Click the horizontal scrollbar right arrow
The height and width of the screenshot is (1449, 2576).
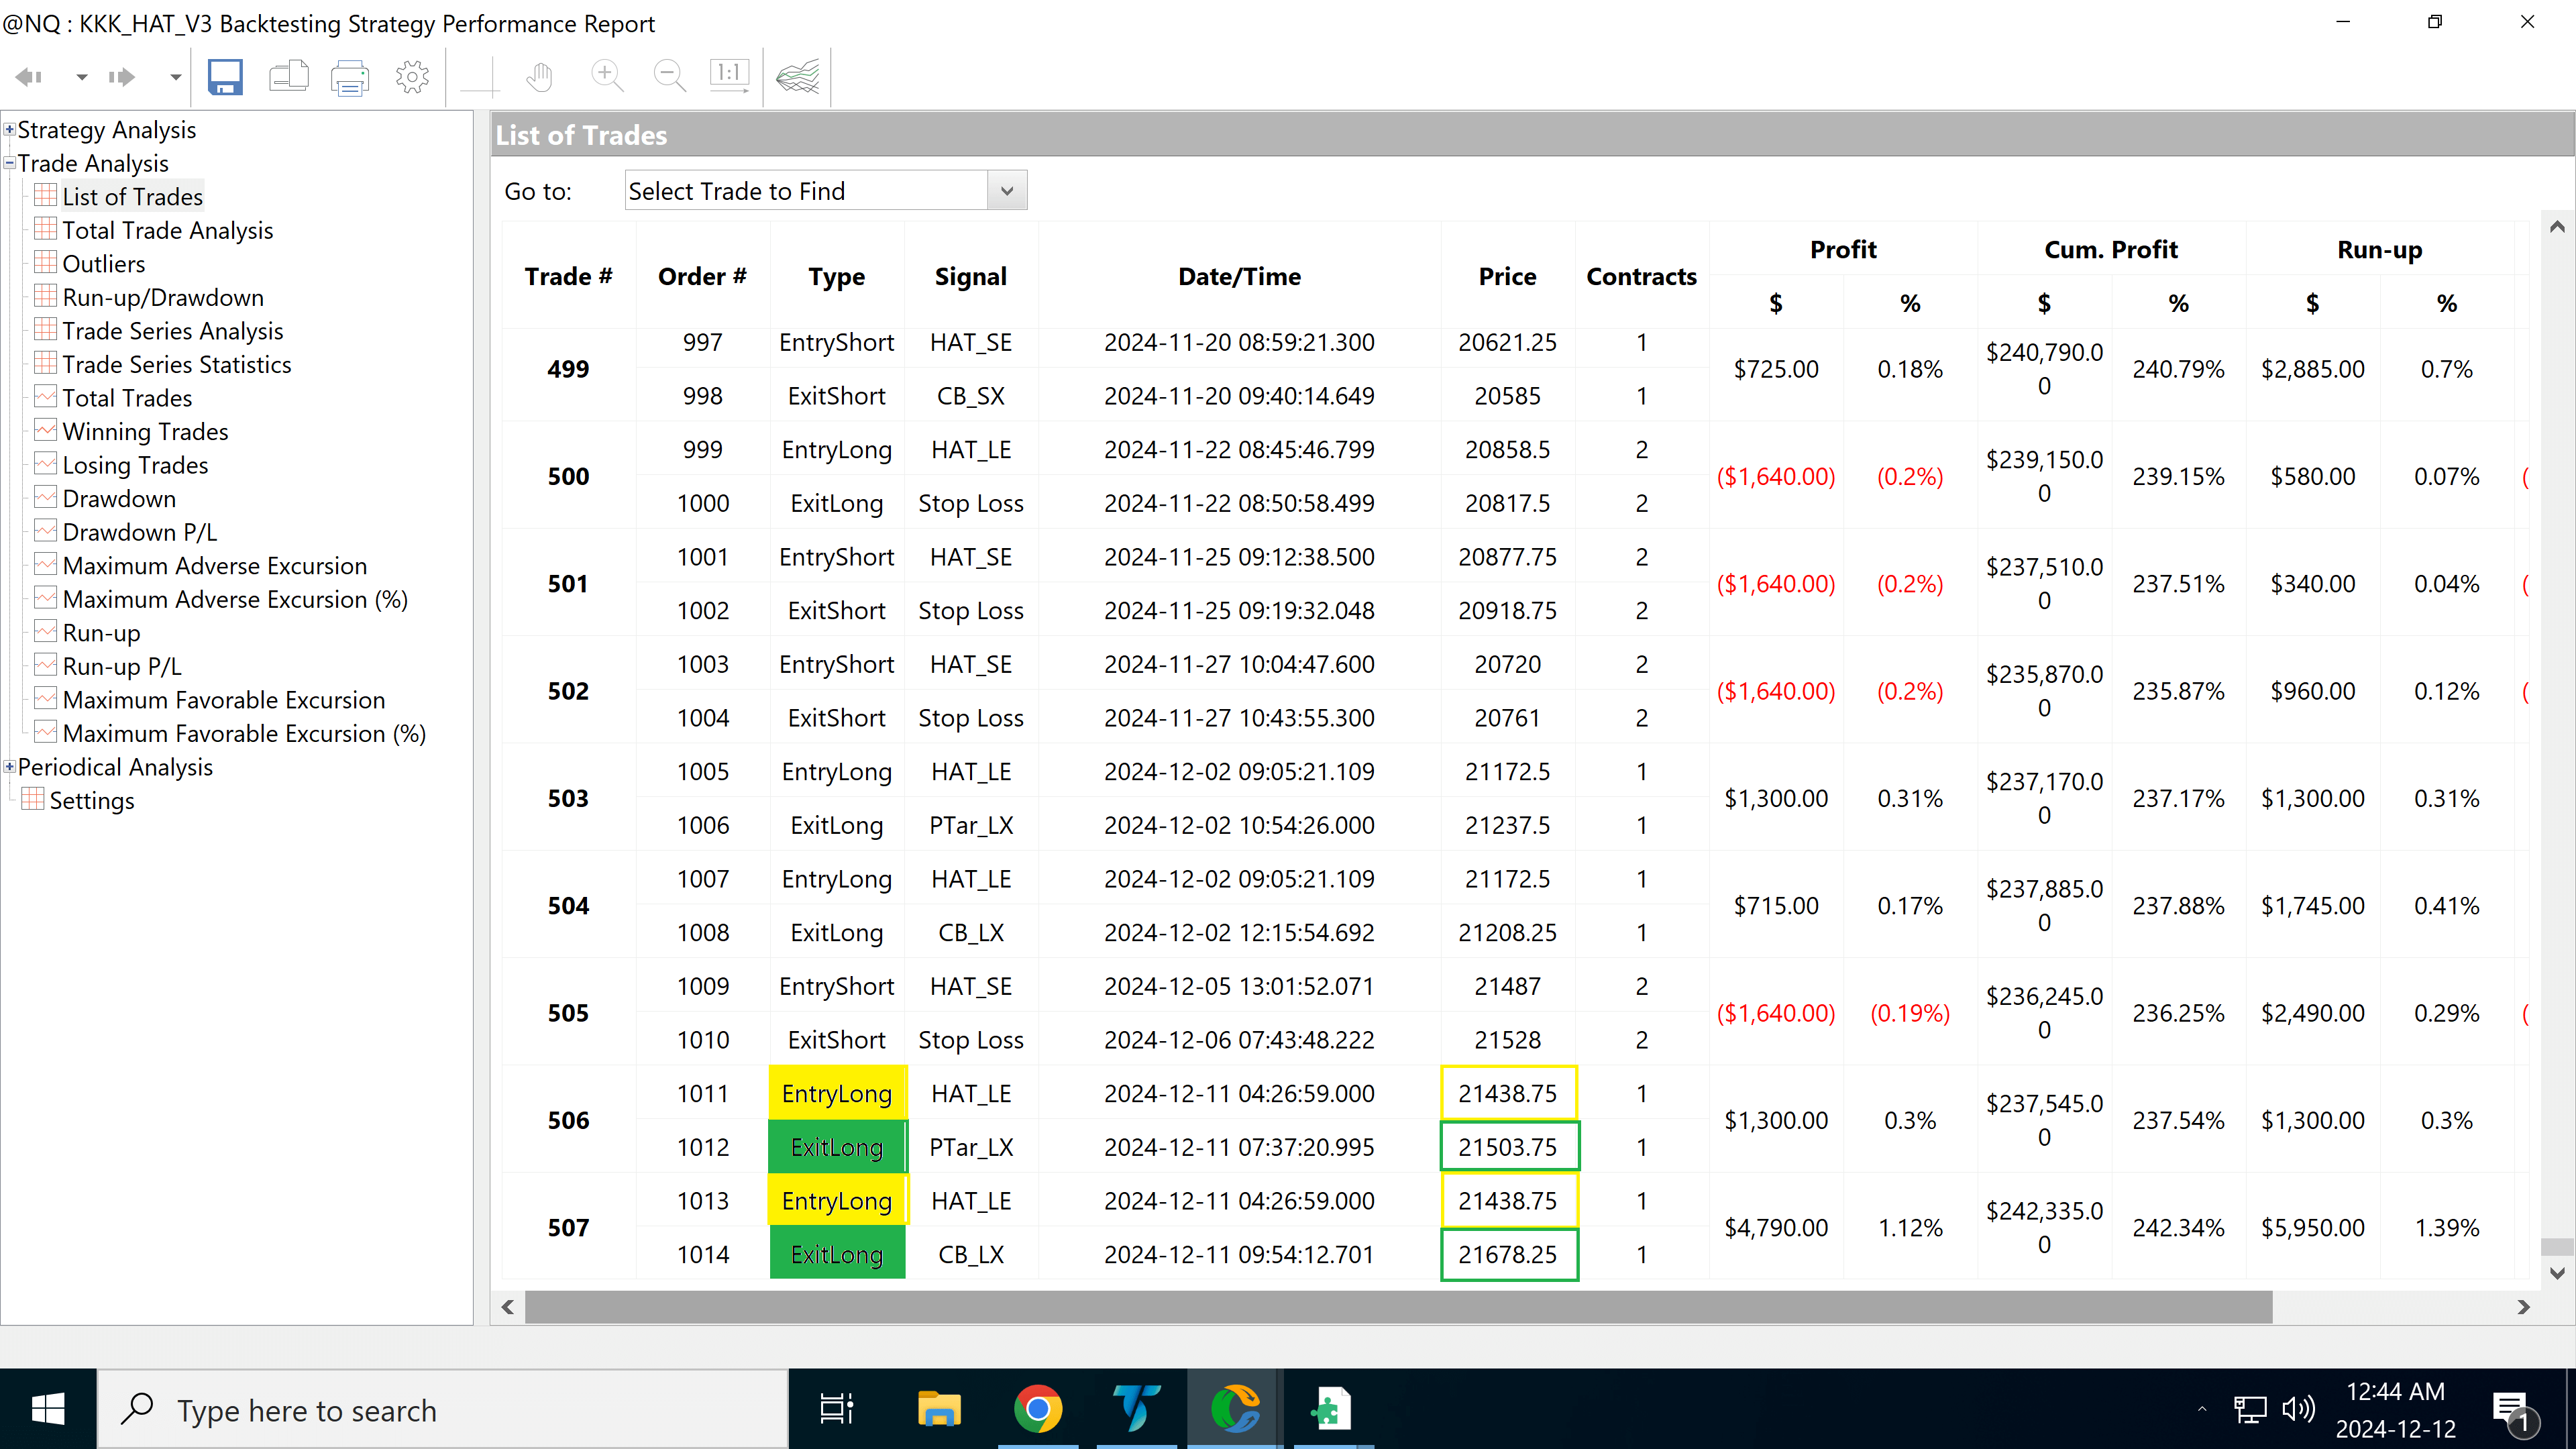tap(2523, 1306)
